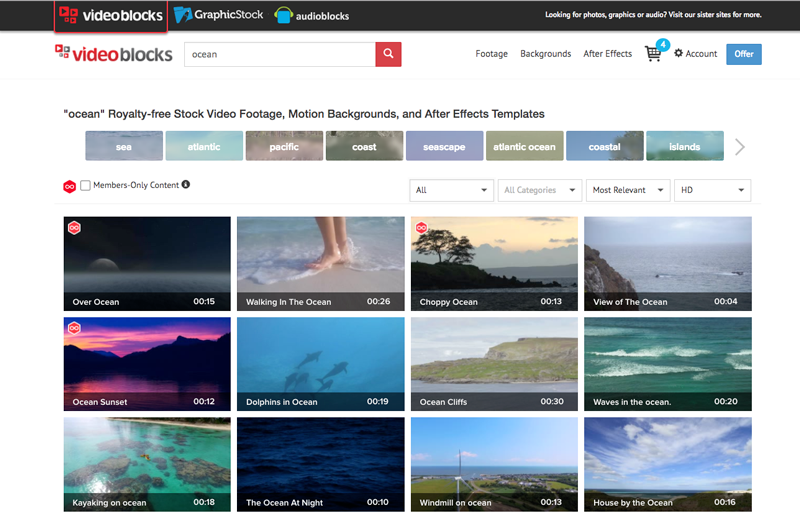Open the Waves in the ocean video
The image size is (800, 517).
point(668,364)
